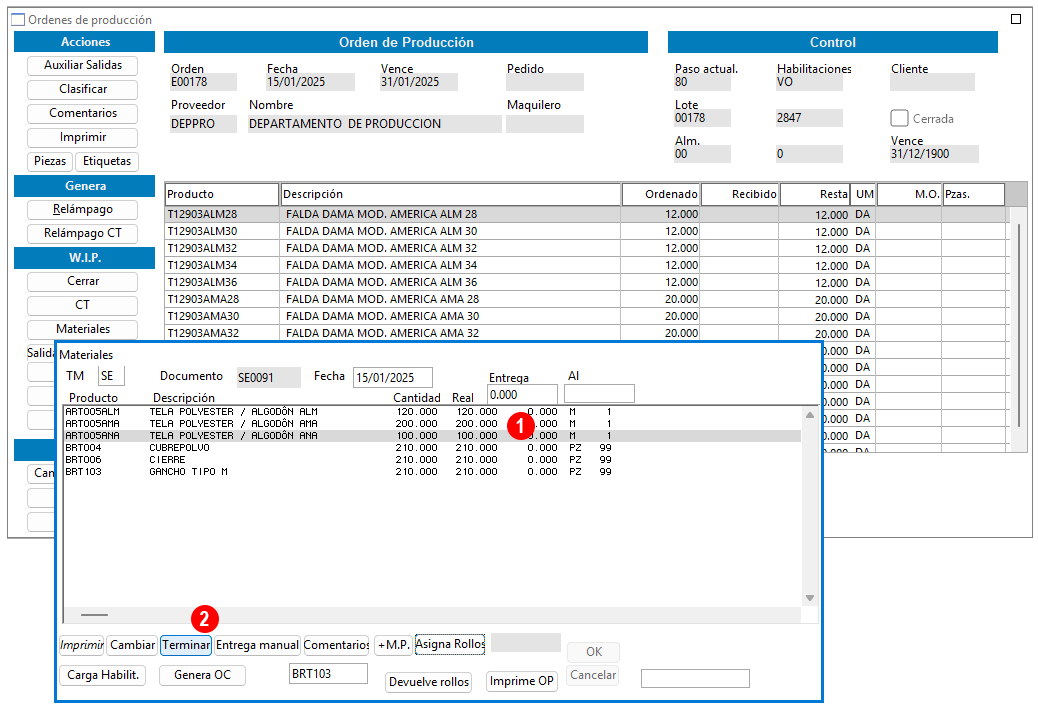The width and height of the screenshot is (1038, 711).
Task: Toggle the Cerrada checkbox
Action: 899,118
